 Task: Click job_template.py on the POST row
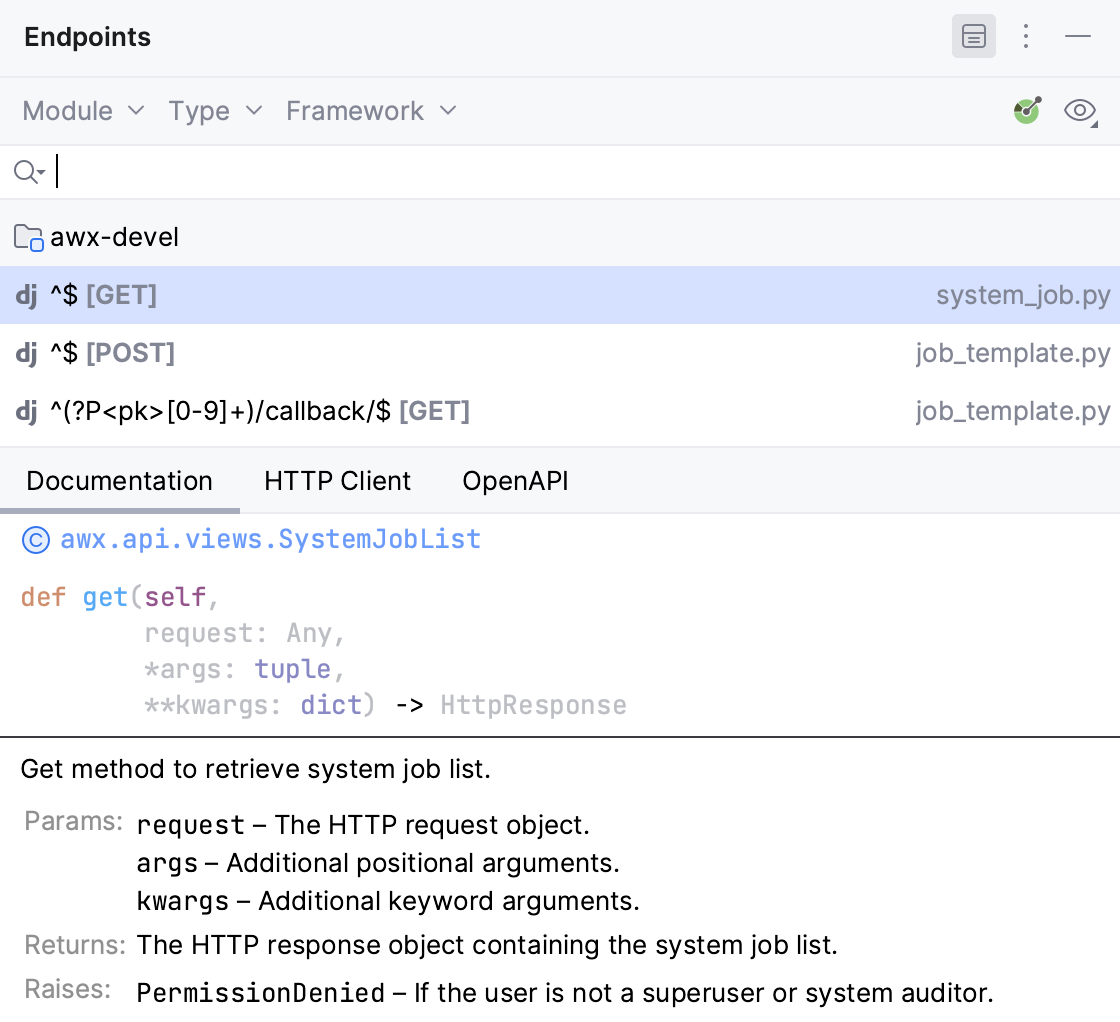pos(1013,353)
